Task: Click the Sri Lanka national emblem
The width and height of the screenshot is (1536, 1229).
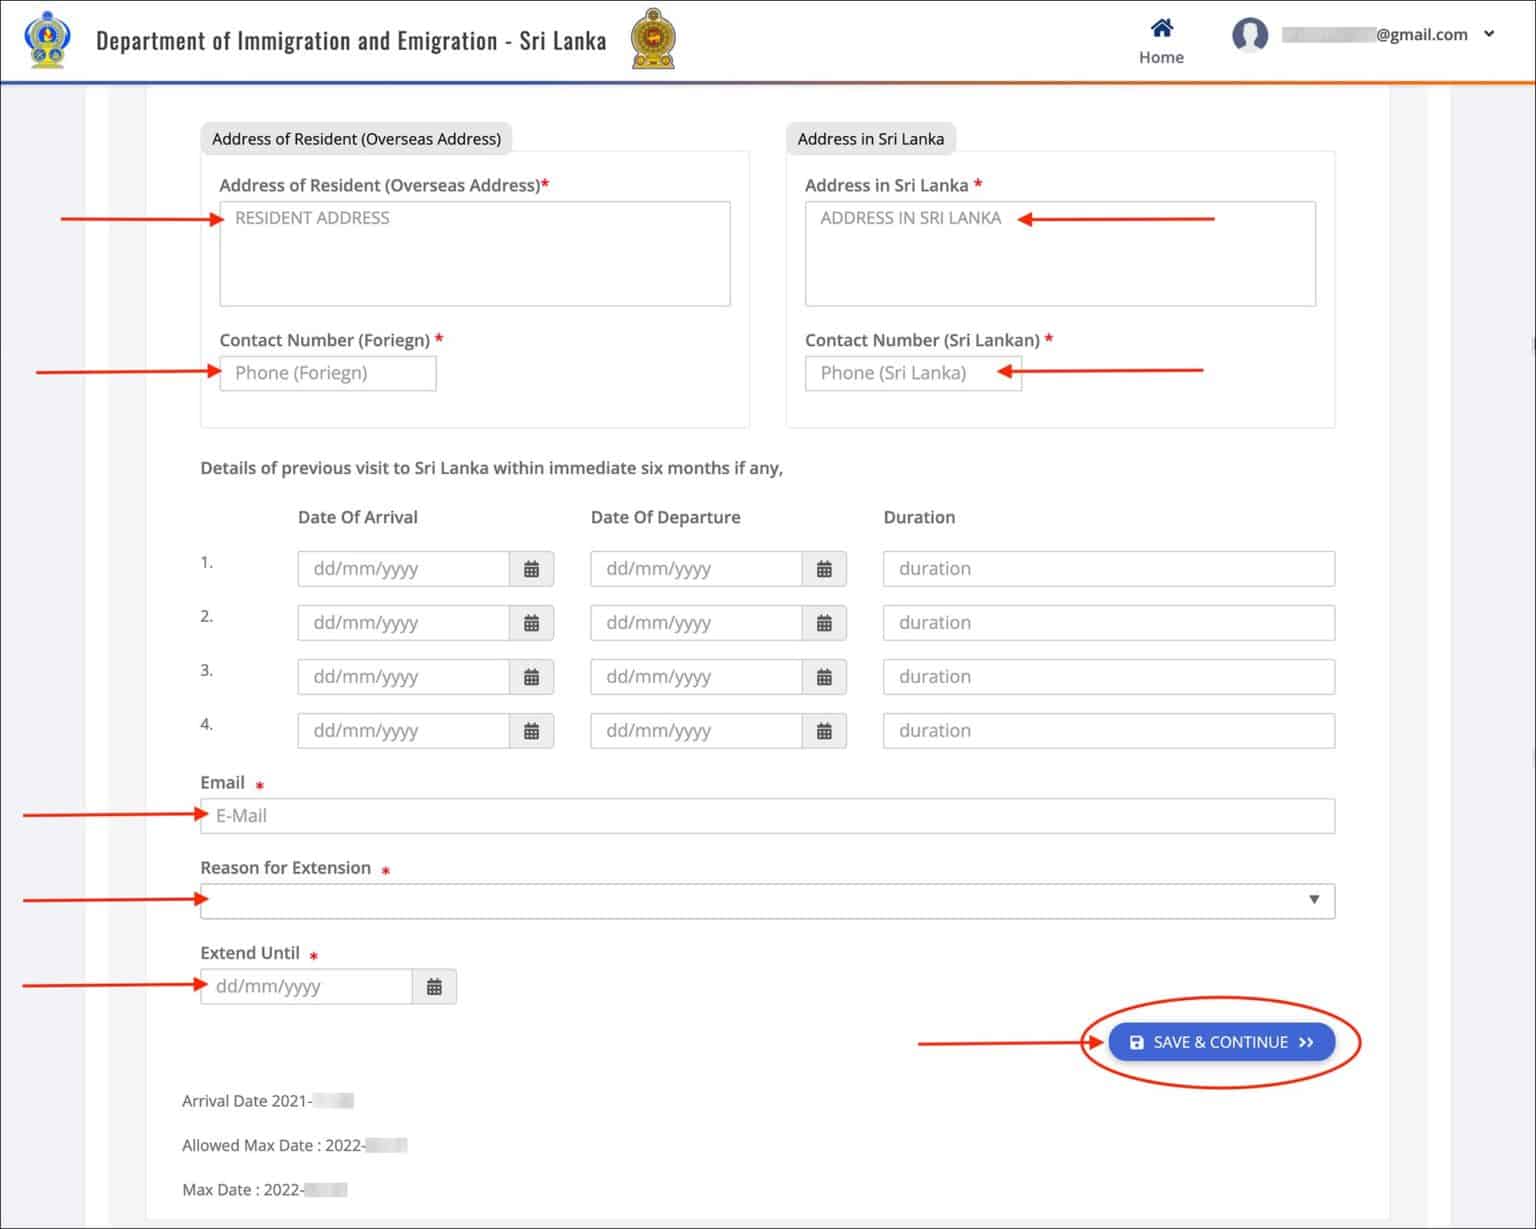Action: 653,39
